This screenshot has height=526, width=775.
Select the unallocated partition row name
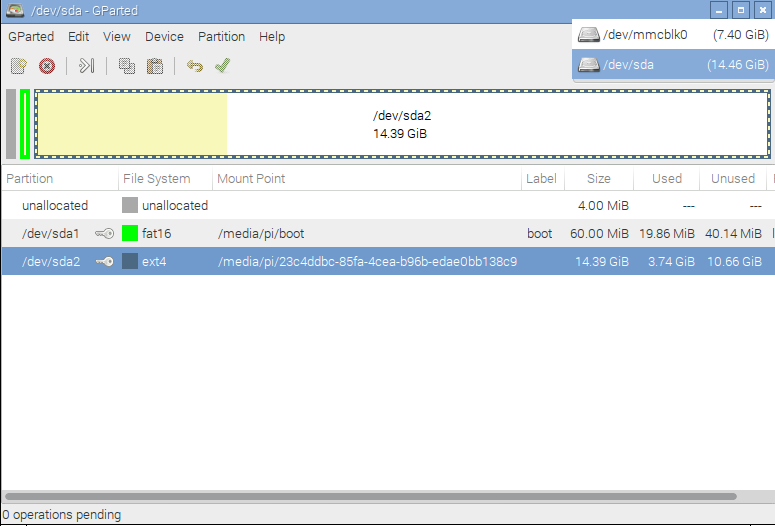click(55, 206)
